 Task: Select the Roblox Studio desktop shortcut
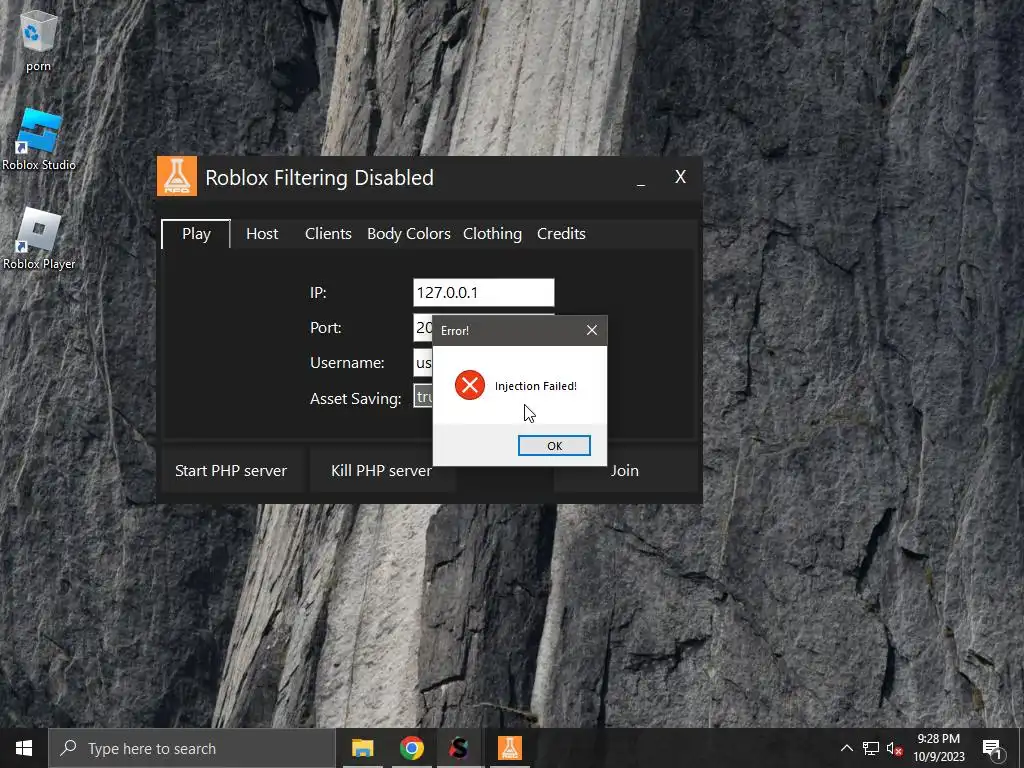39,139
